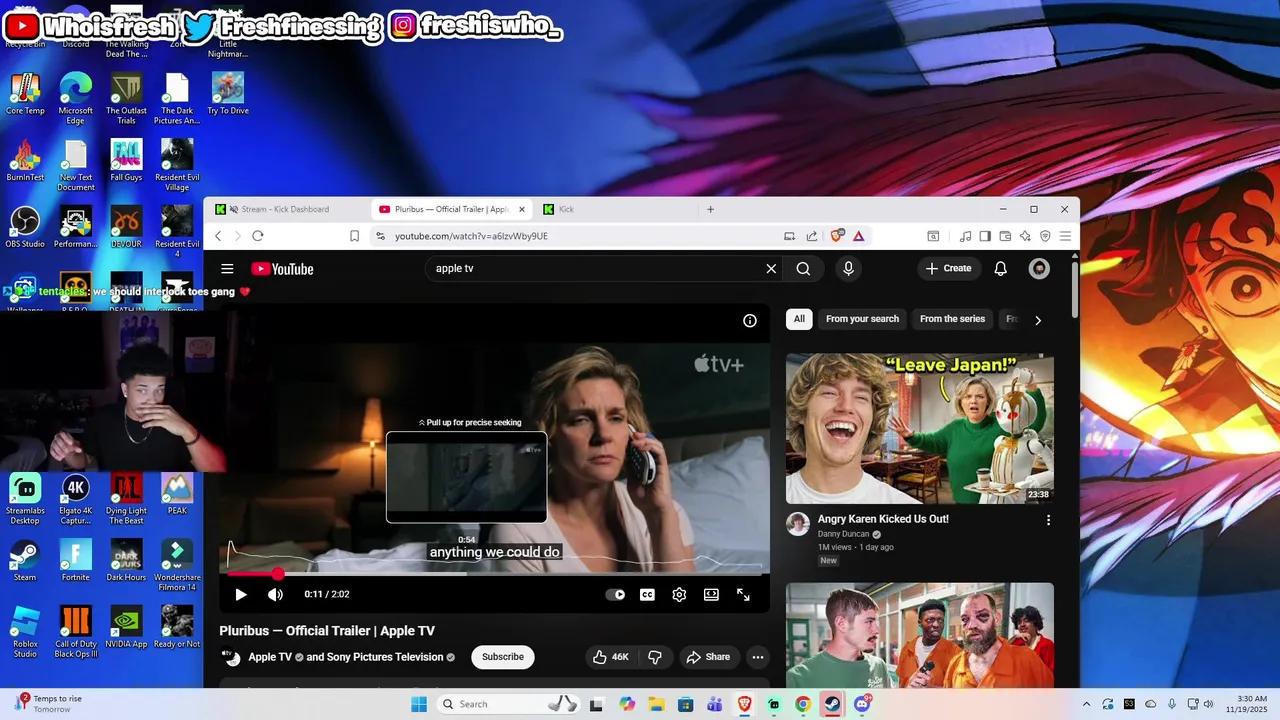
Task: Open the Windows Start menu
Action: coord(419,704)
